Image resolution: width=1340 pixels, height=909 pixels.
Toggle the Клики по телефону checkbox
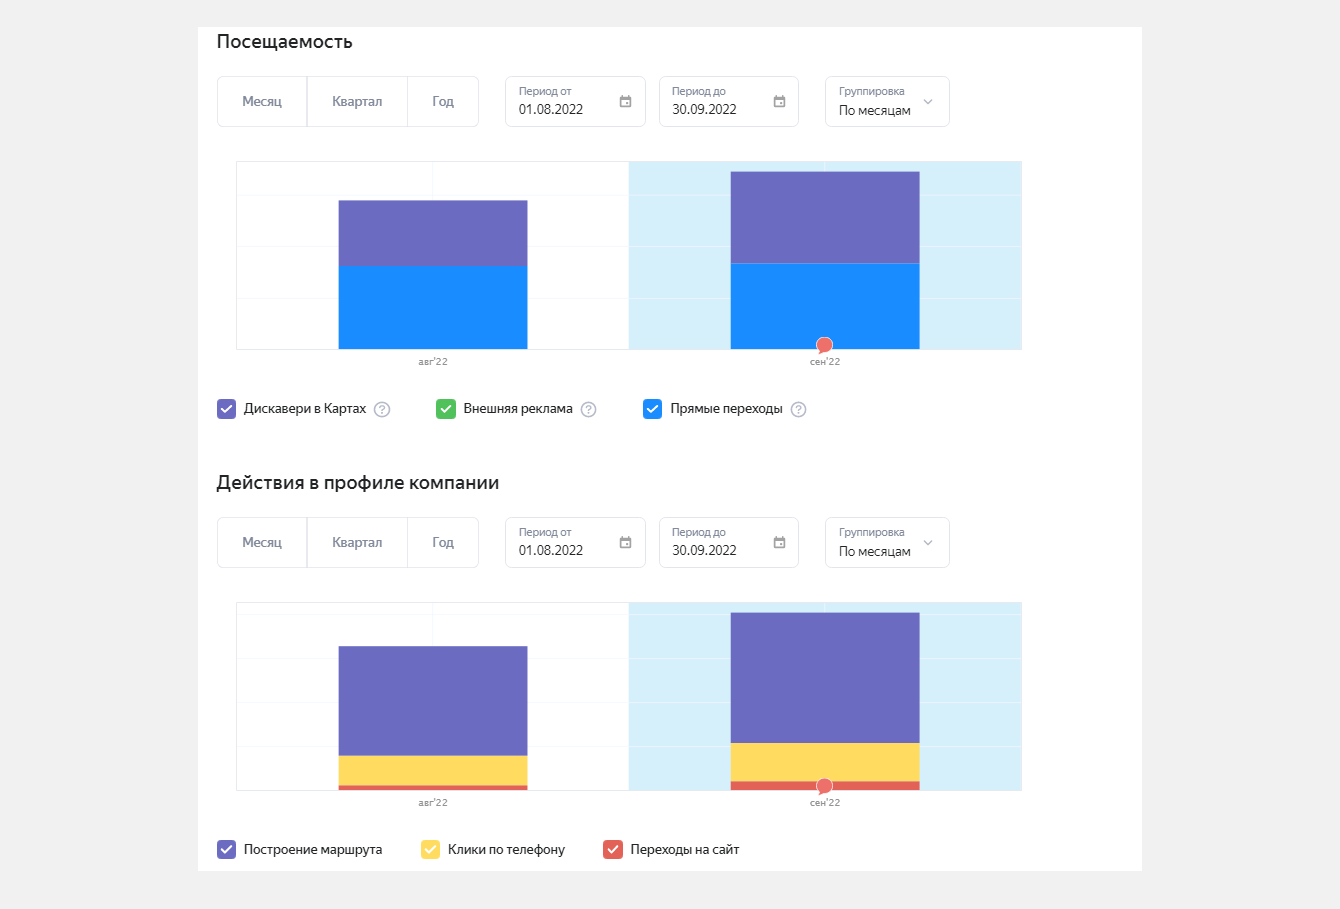[x=431, y=850]
